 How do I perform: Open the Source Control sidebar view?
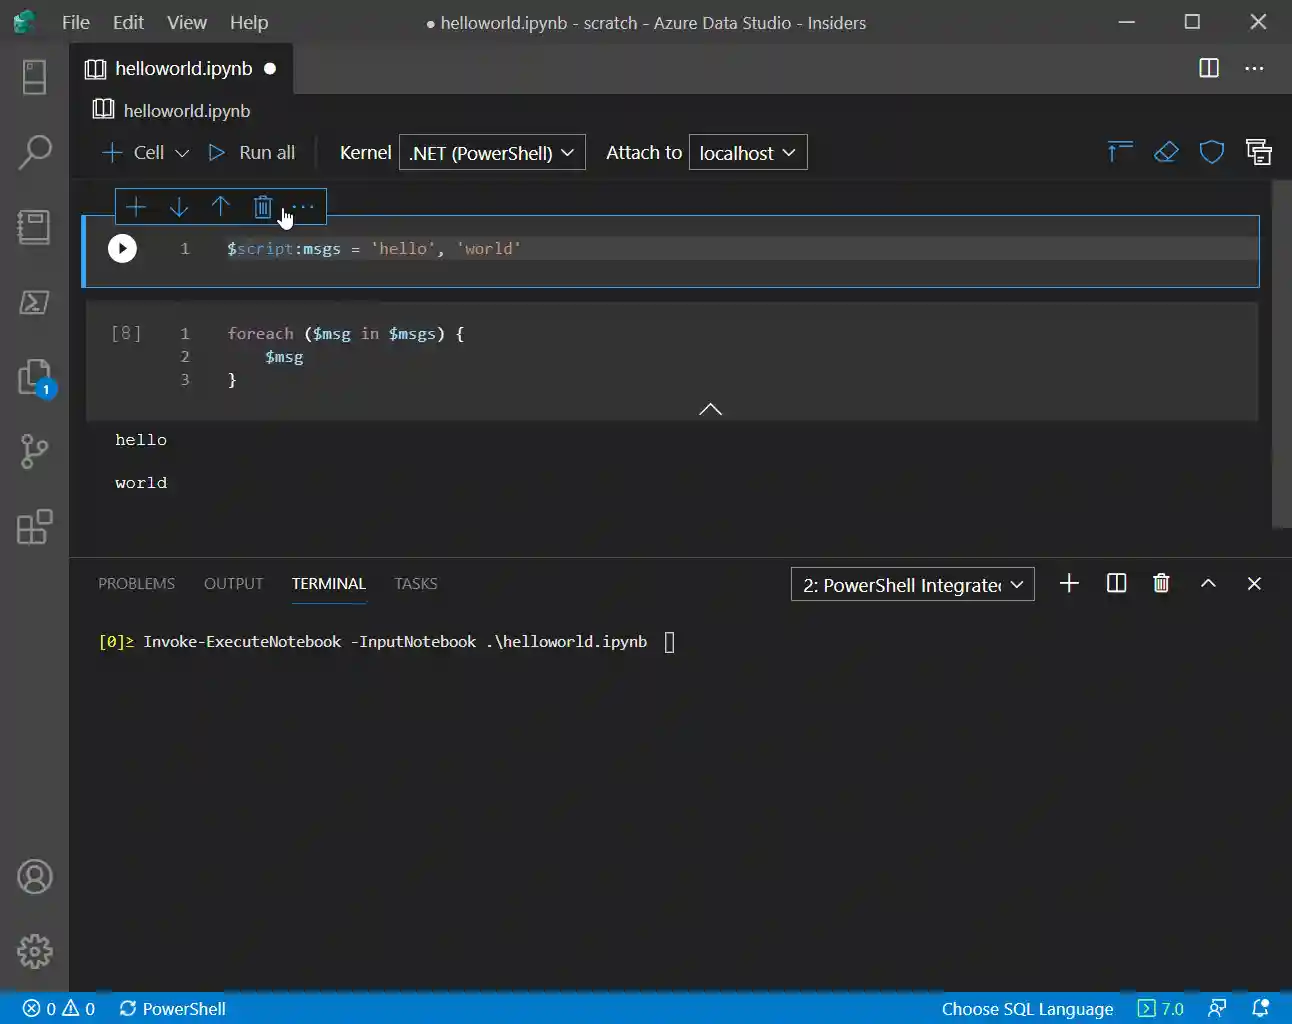(x=34, y=451)
